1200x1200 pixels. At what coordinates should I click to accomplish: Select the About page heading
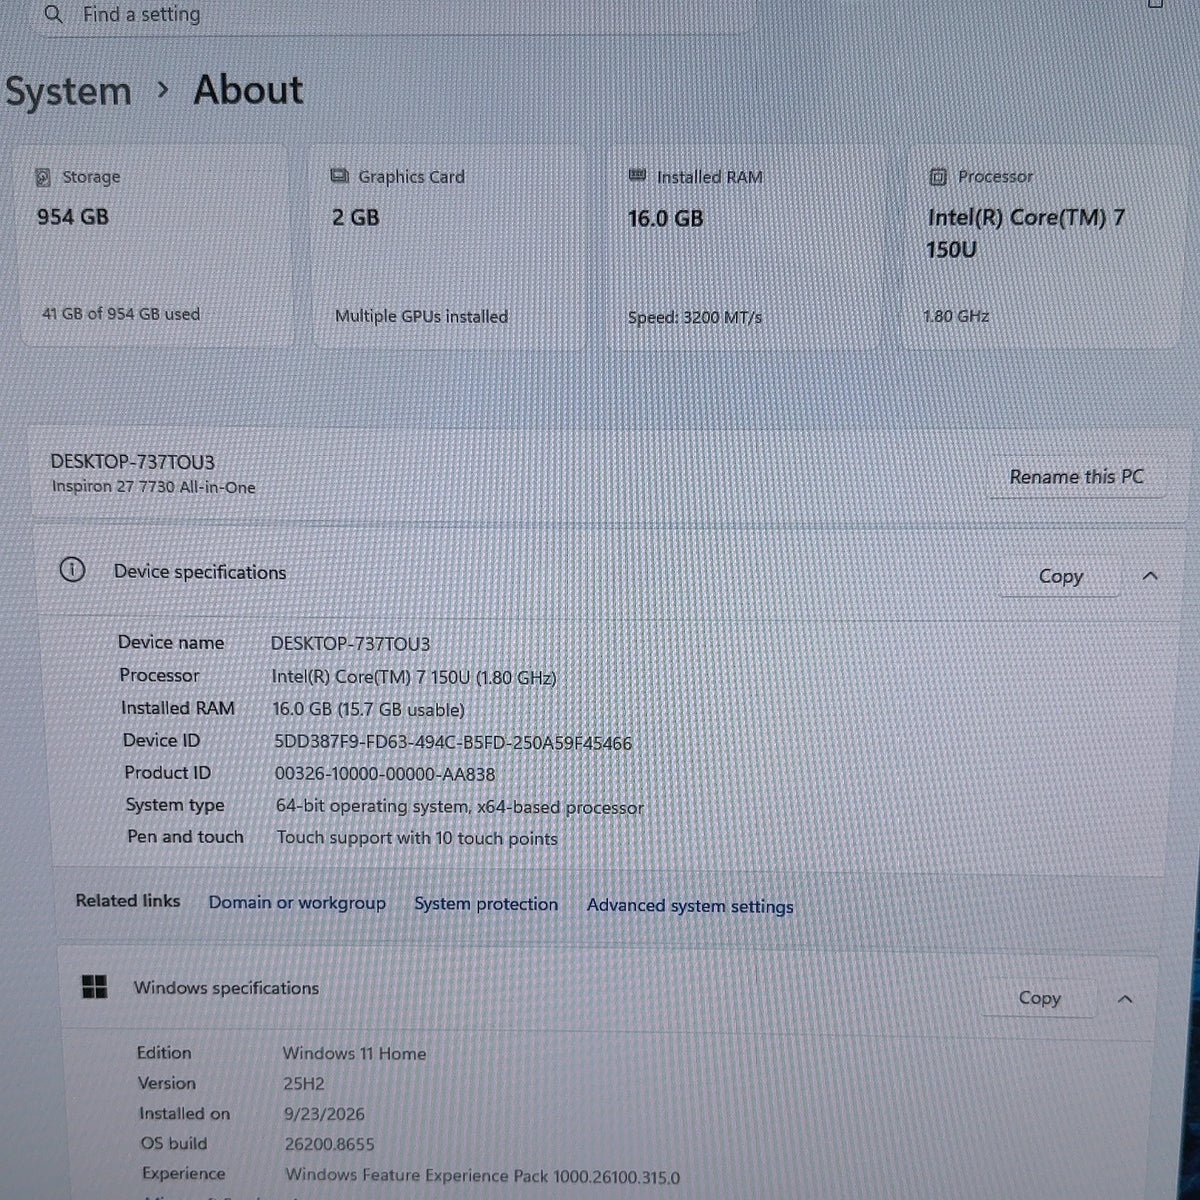click(x=248, y=90)
